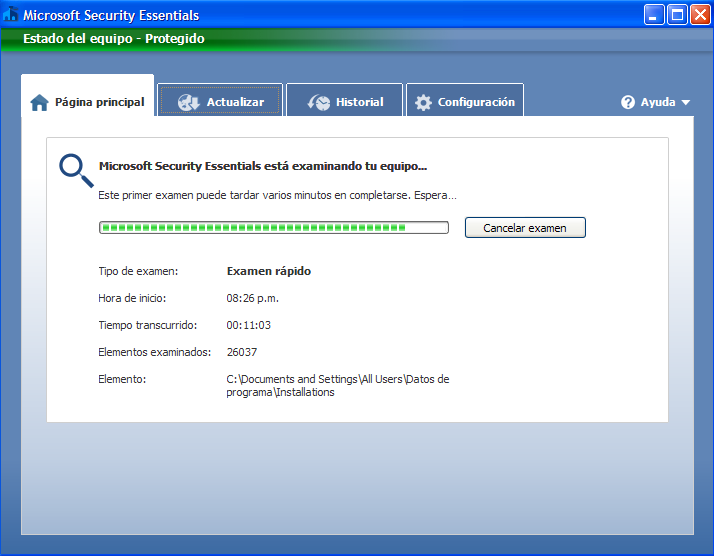This screenshot has height=556, width=714.
Task: Open the Ayuda menu
Action: tap(655, 102)
